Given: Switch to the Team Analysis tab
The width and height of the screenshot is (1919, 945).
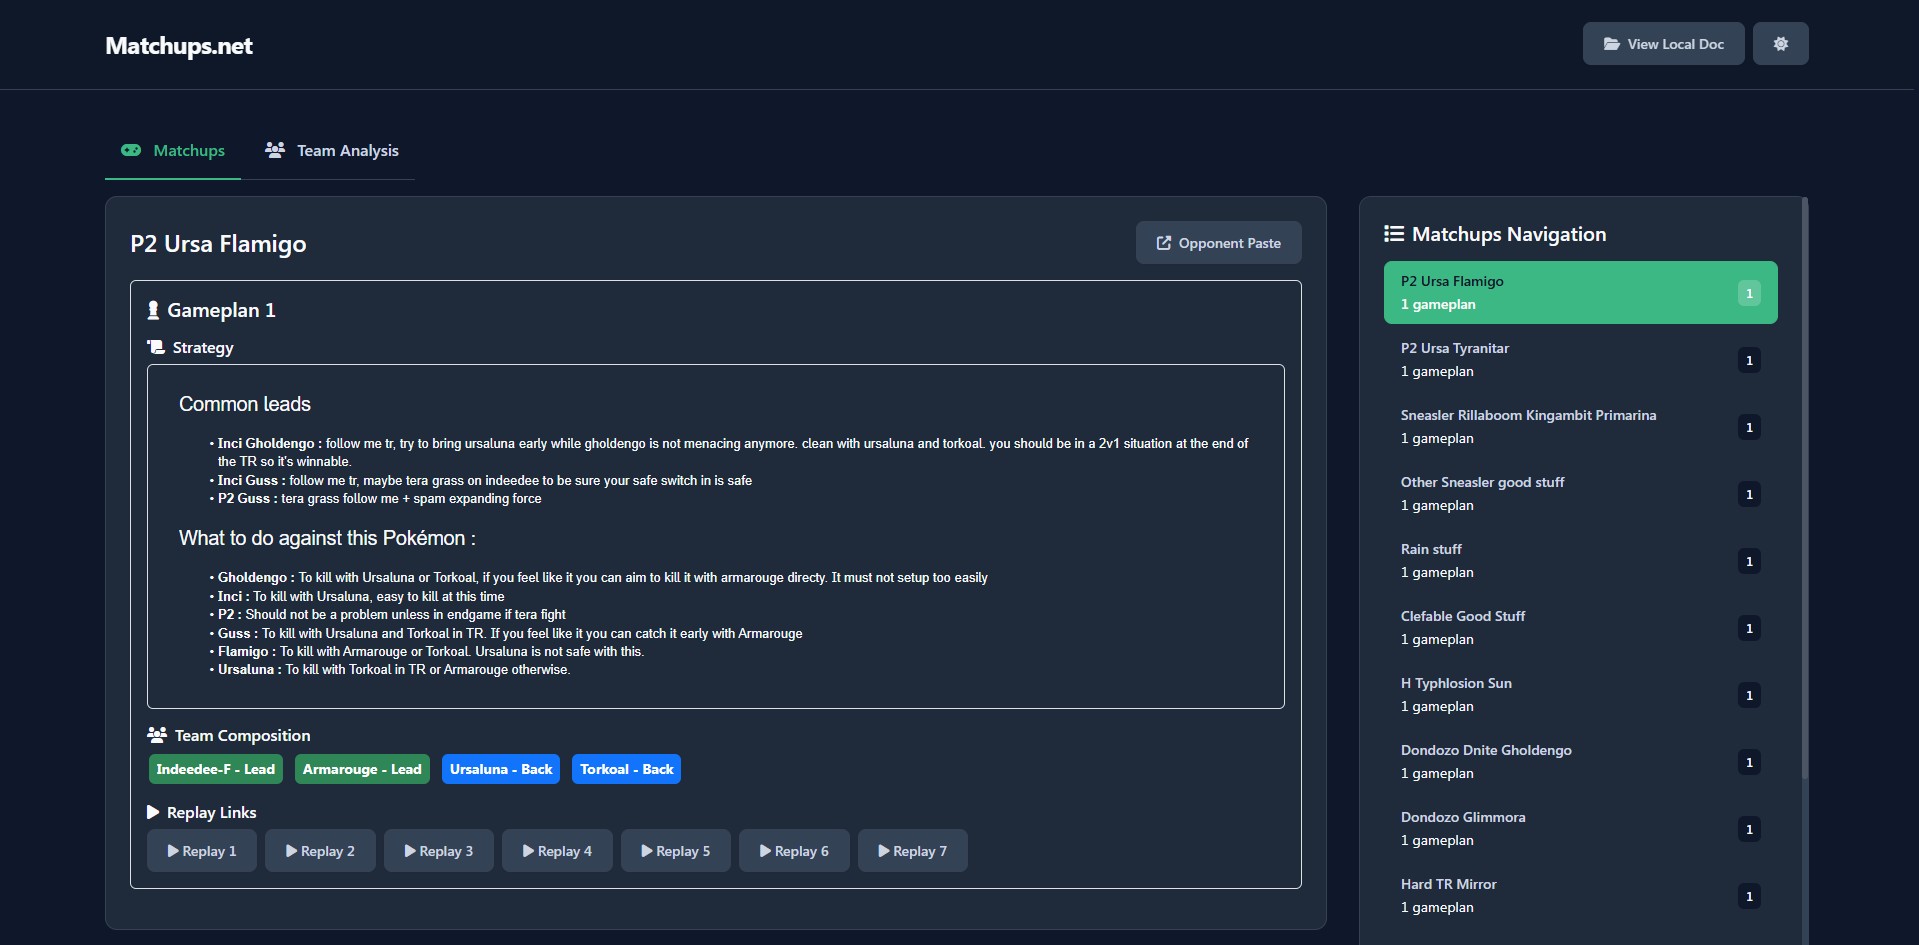Looking at the screenshot, I should pos(332,150).
